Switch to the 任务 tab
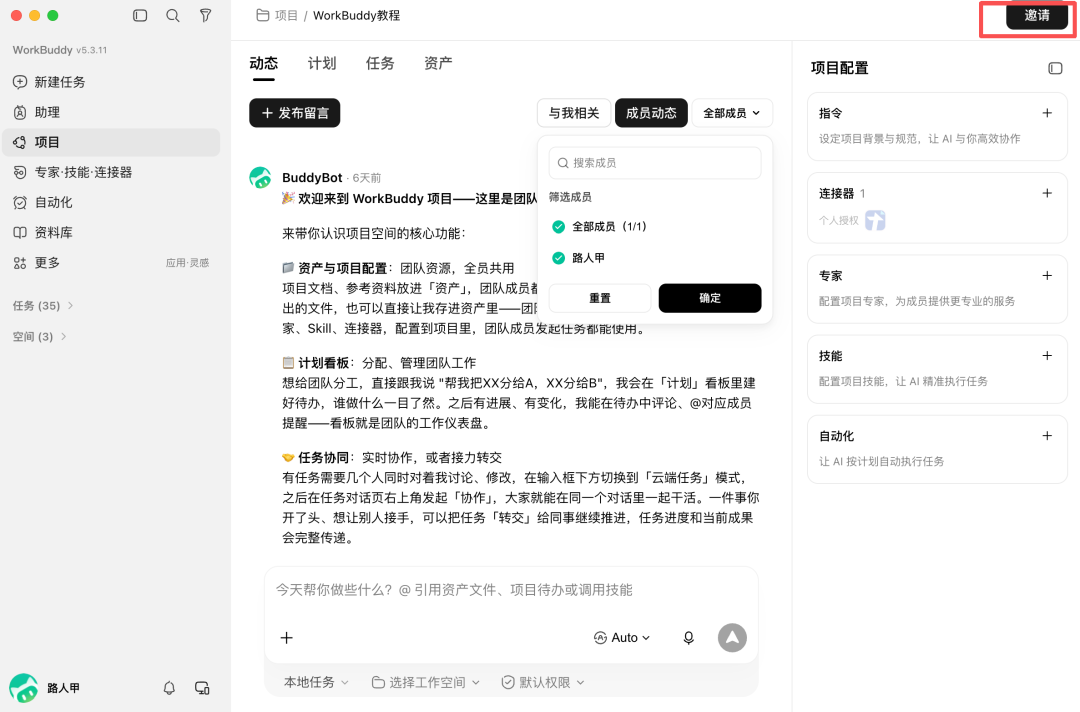 380,63
